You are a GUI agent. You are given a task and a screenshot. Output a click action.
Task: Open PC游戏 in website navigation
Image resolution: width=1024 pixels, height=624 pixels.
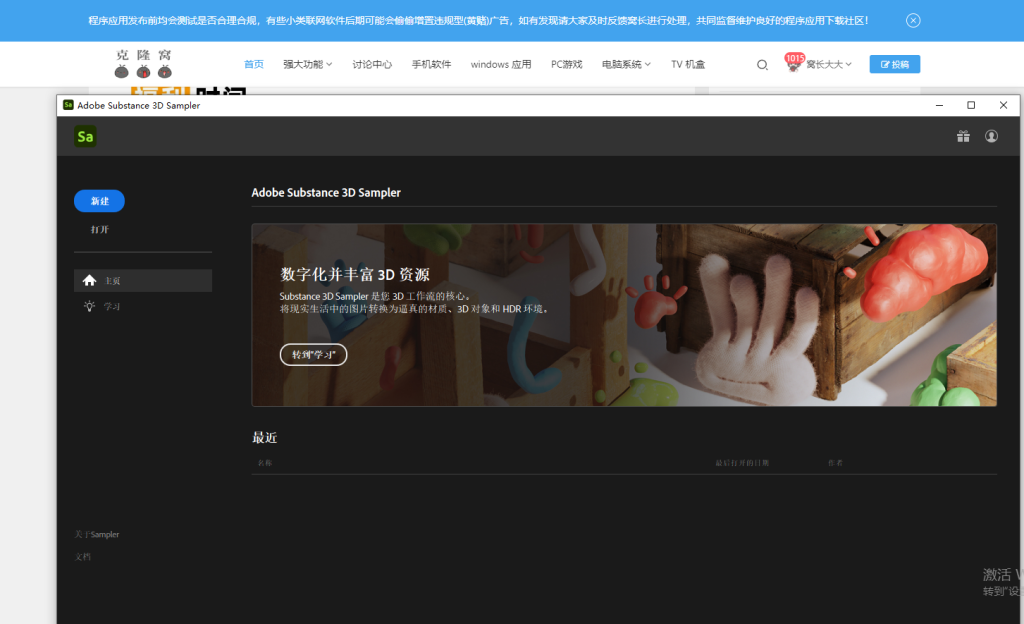(566, 64)
